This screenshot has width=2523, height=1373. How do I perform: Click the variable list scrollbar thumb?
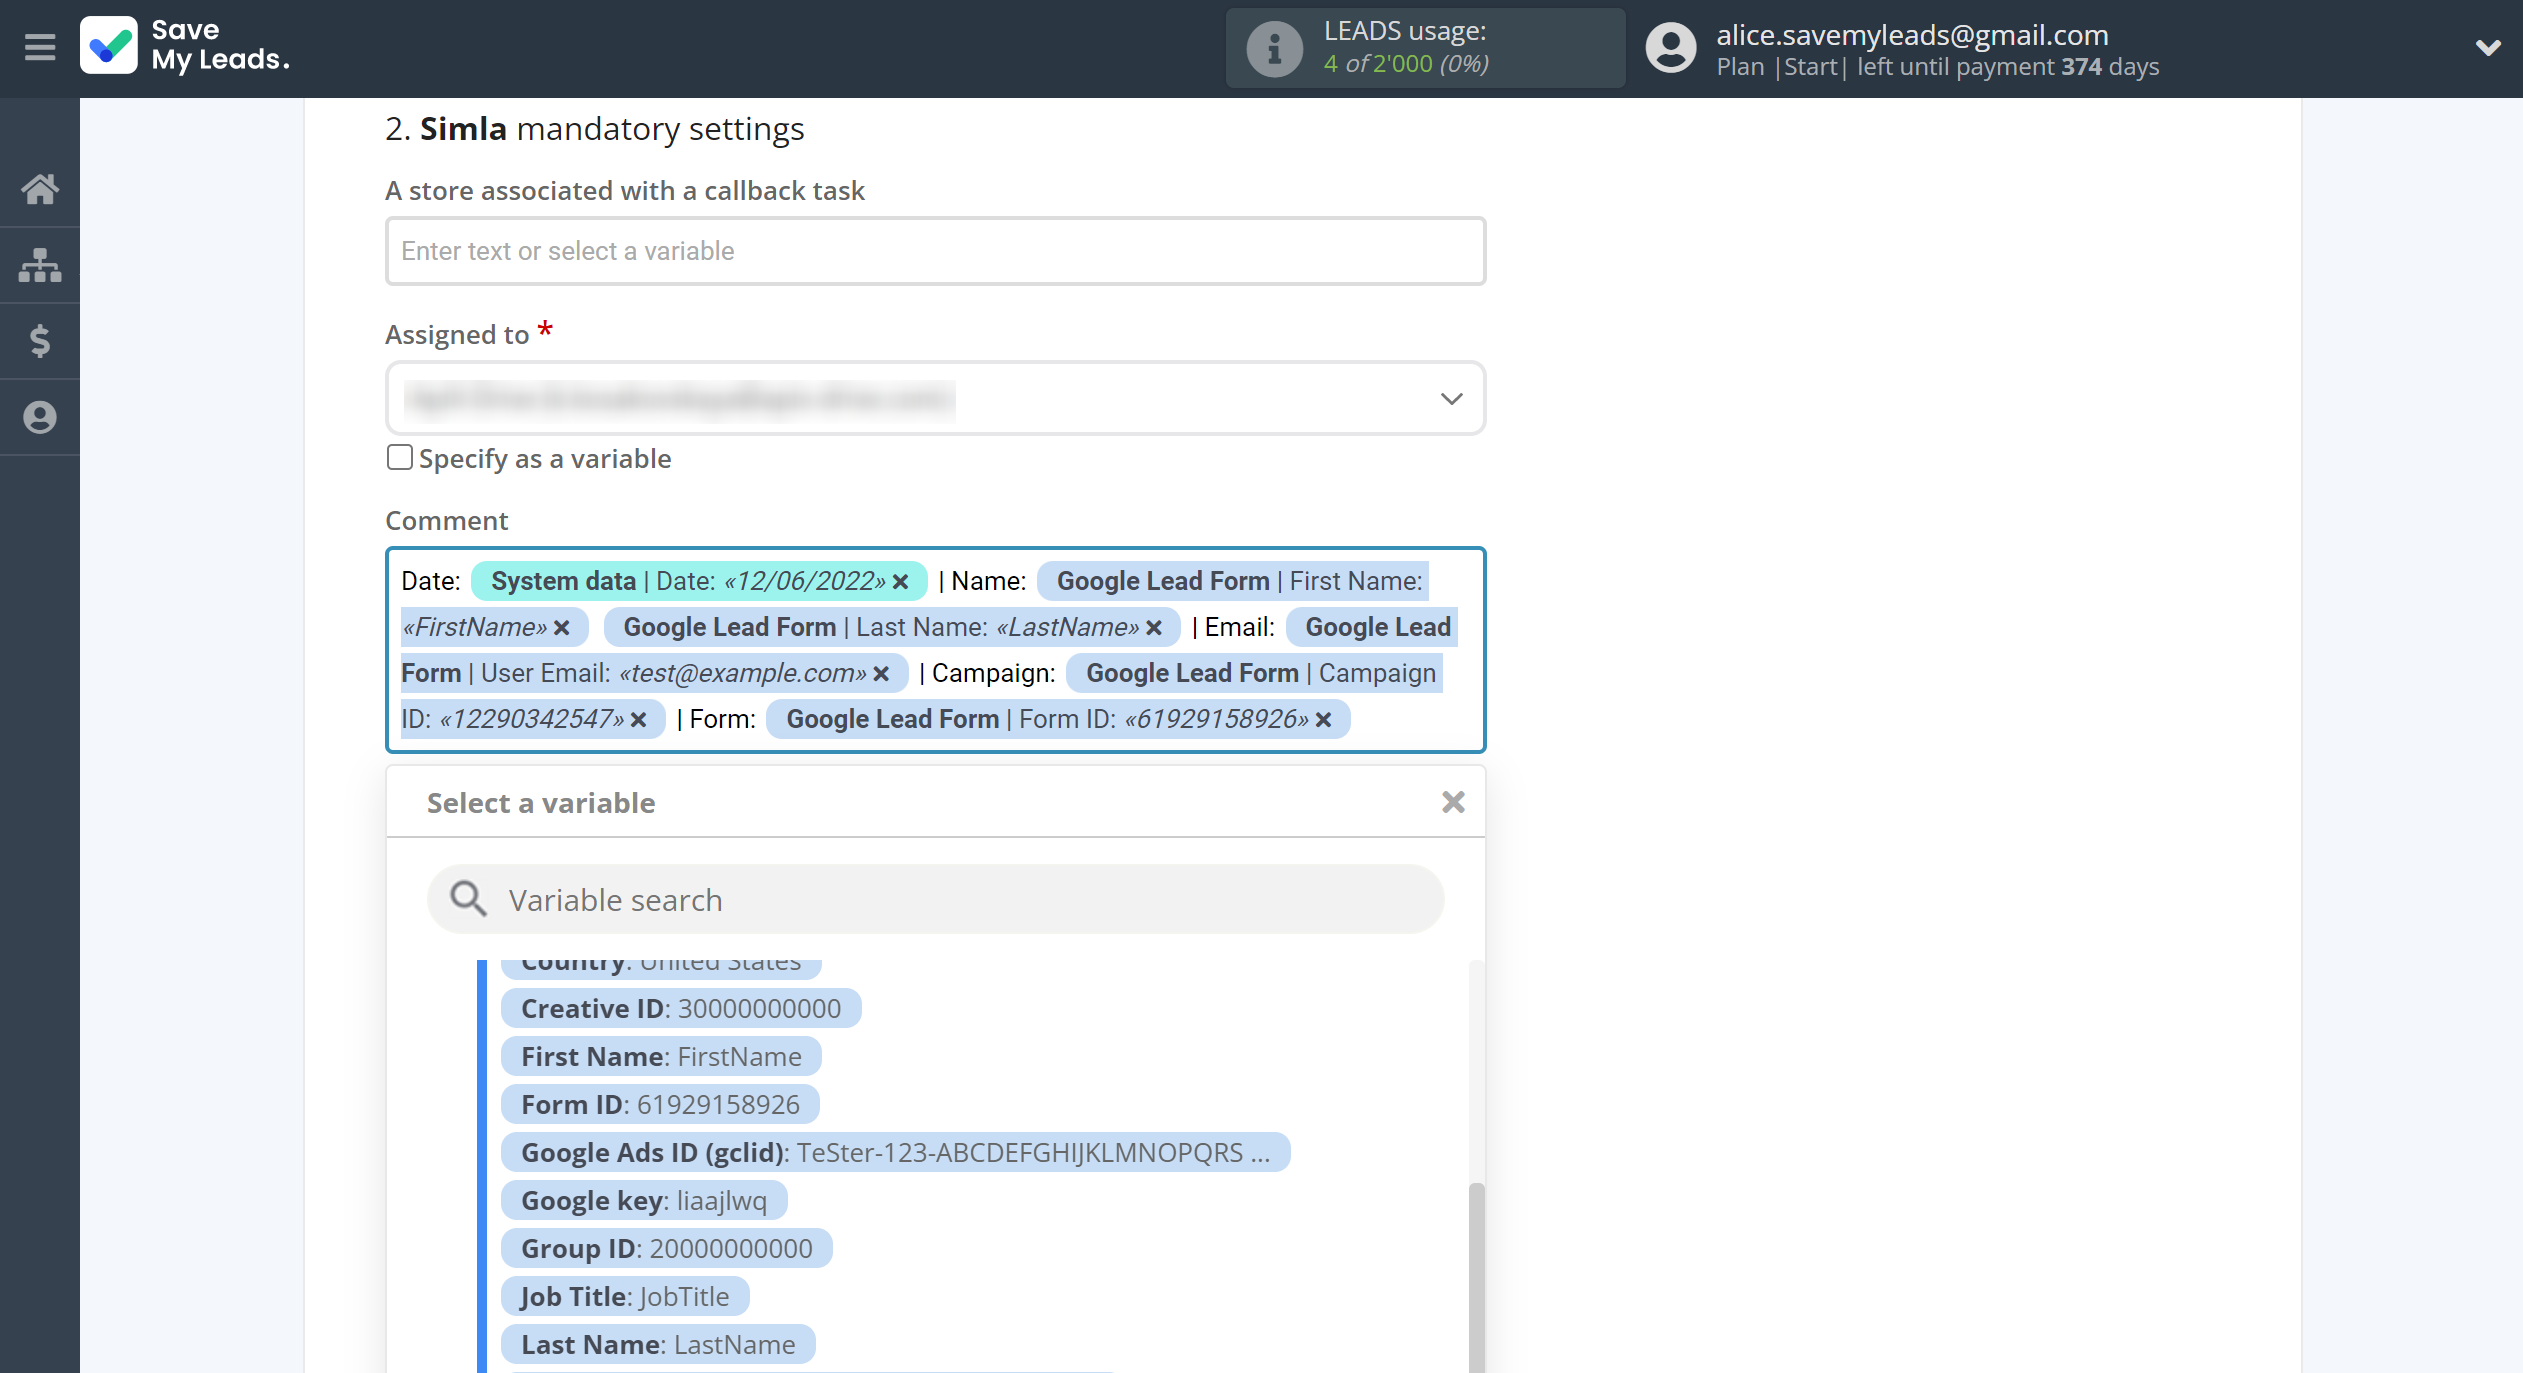click(1476, 1277)
